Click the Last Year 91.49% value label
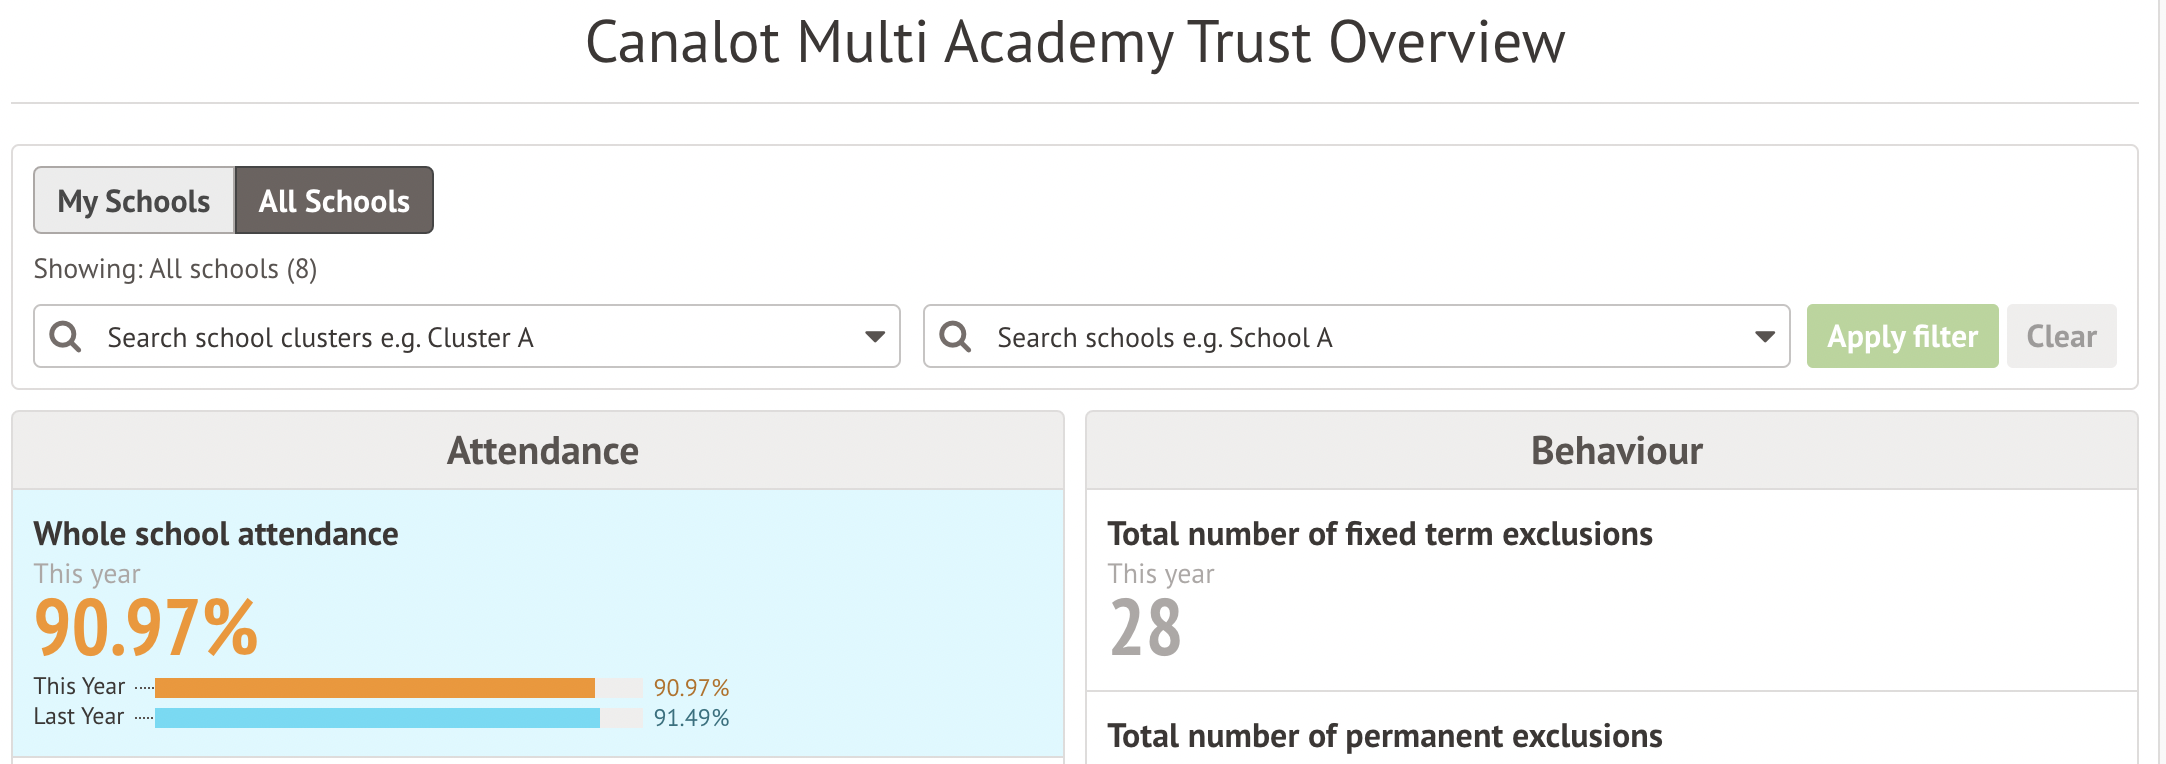The width and height of the screenshot is (2166, 764). pos(691,718)
